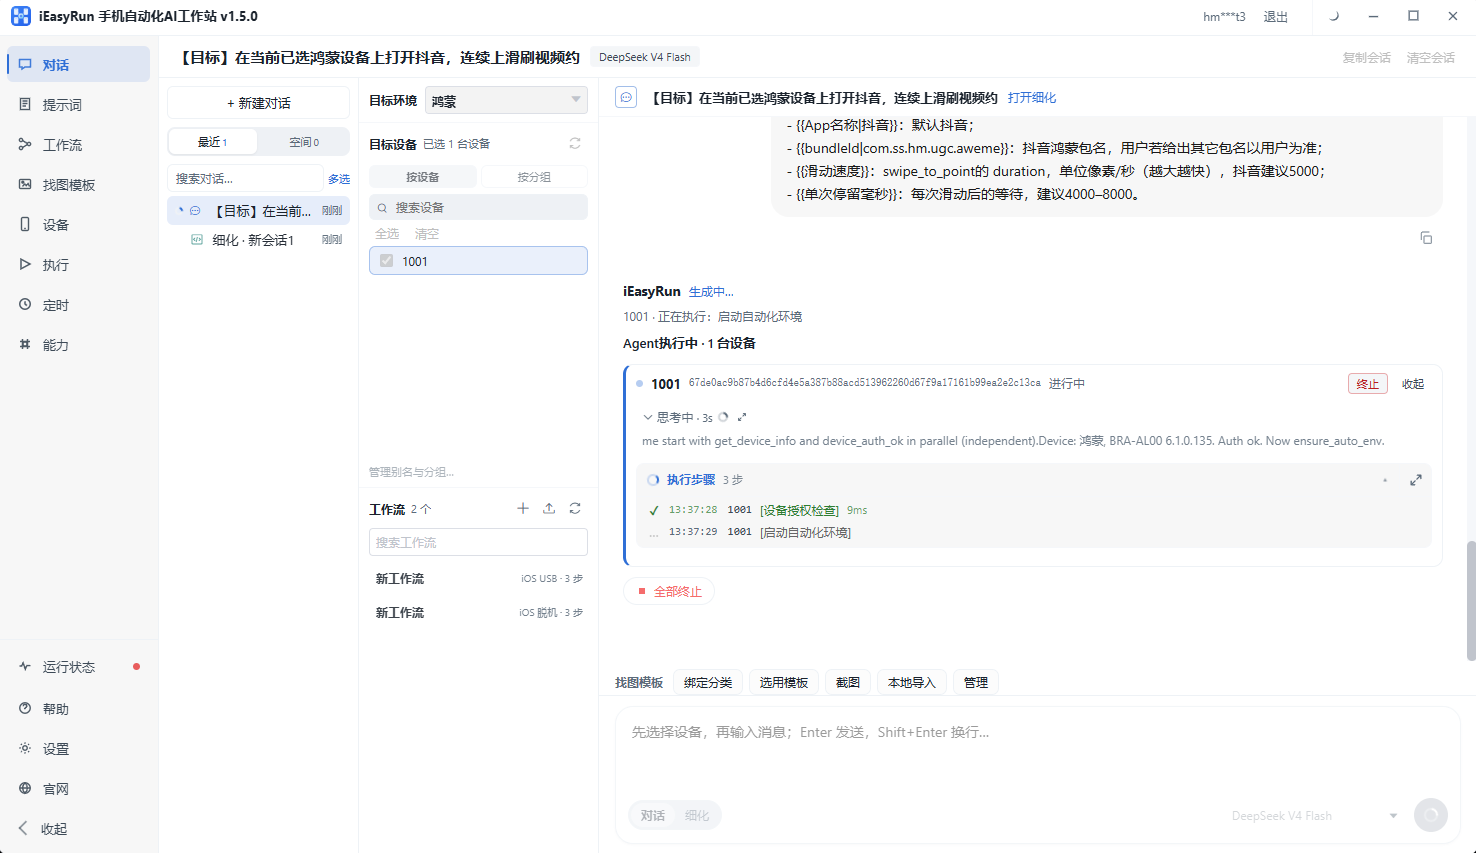Screen dimensions: 1476x853
Task: Click the 截图 toolbar button
Action: [848, 682]
